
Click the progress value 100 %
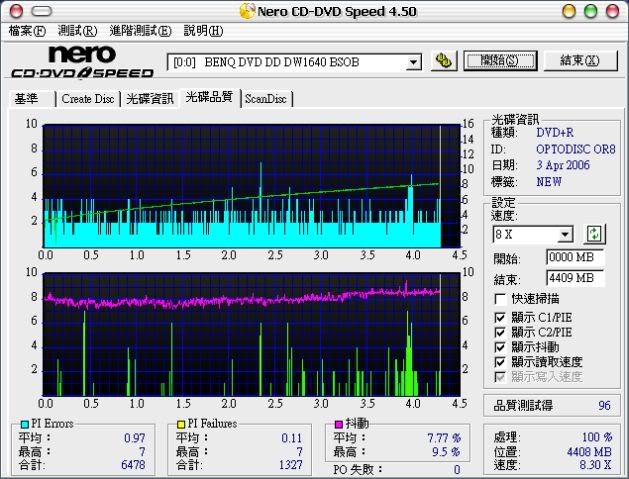tap(597, 437)
